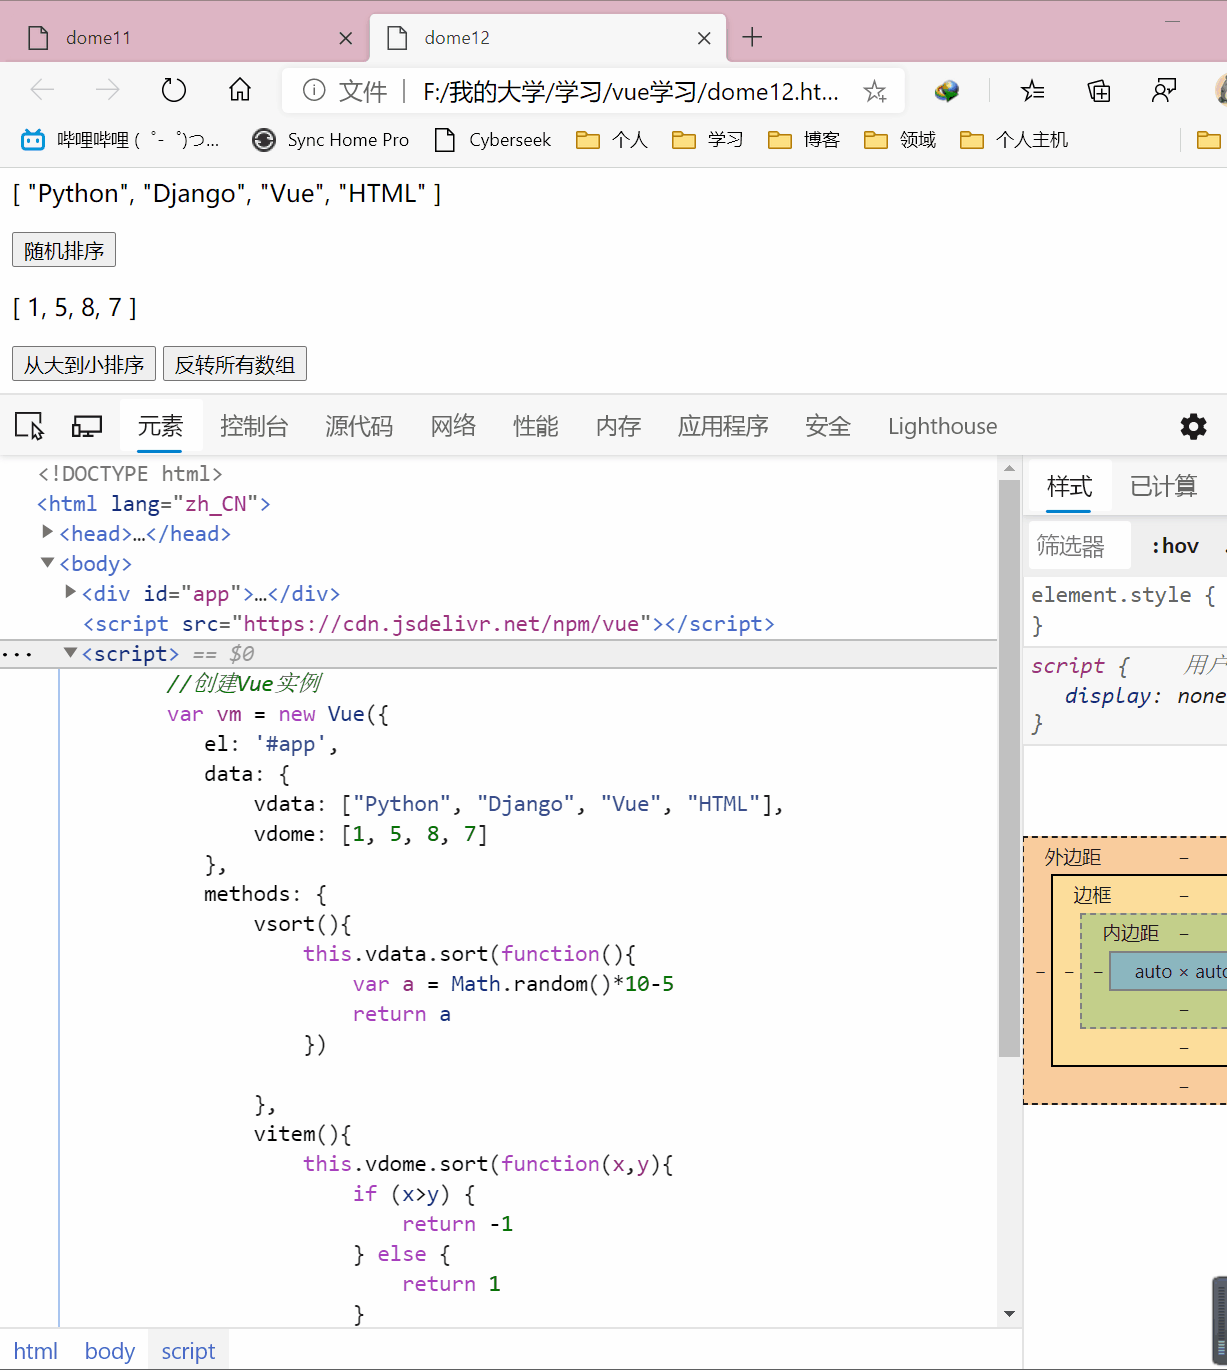Open the three-dots menu on selected script row
The height and width of the screenshot is (1370, 1227).
[17, 655]
